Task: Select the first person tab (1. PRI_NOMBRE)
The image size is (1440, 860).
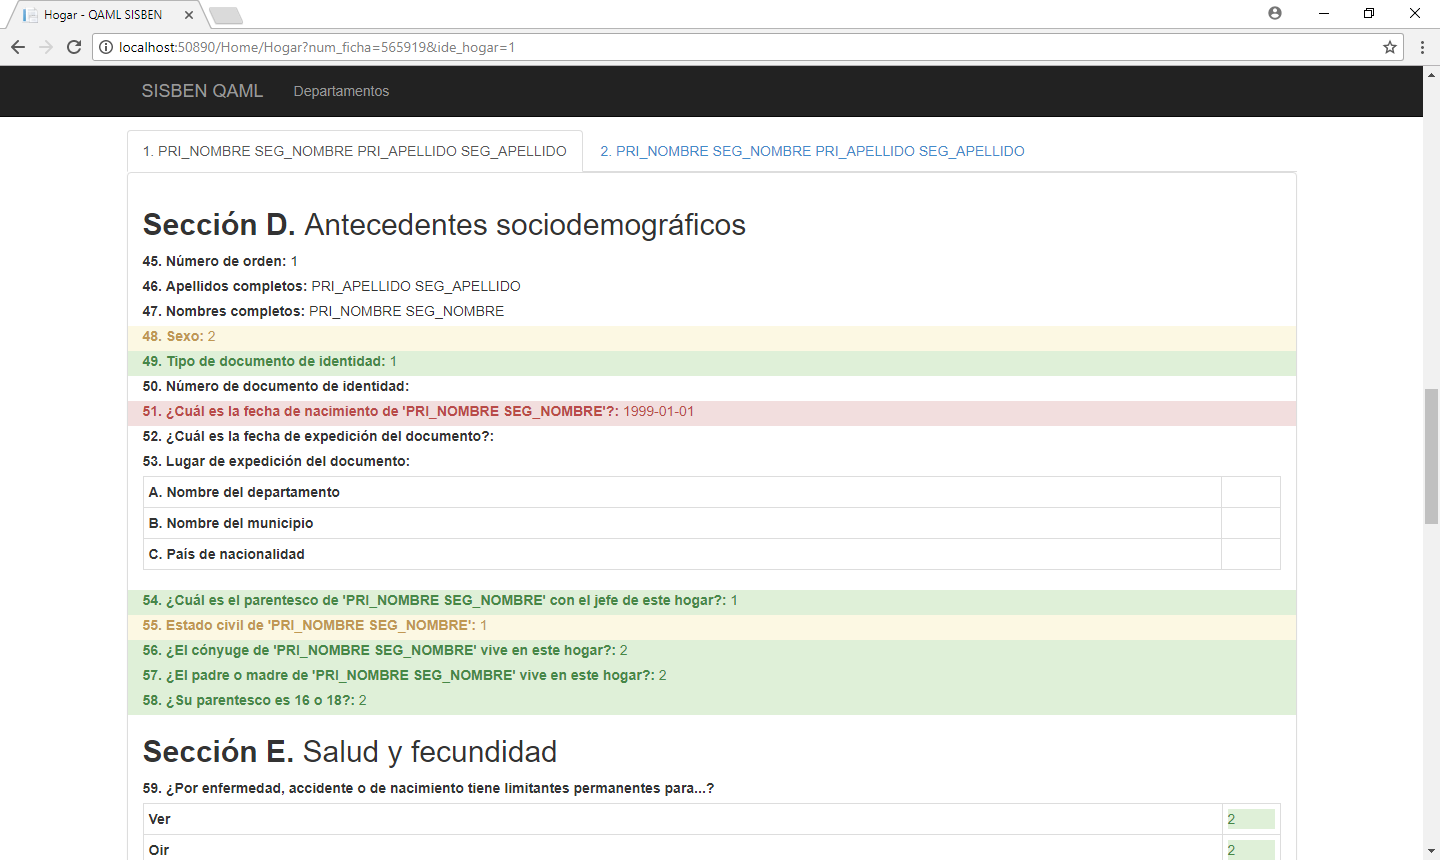Action: click(355, 151)
